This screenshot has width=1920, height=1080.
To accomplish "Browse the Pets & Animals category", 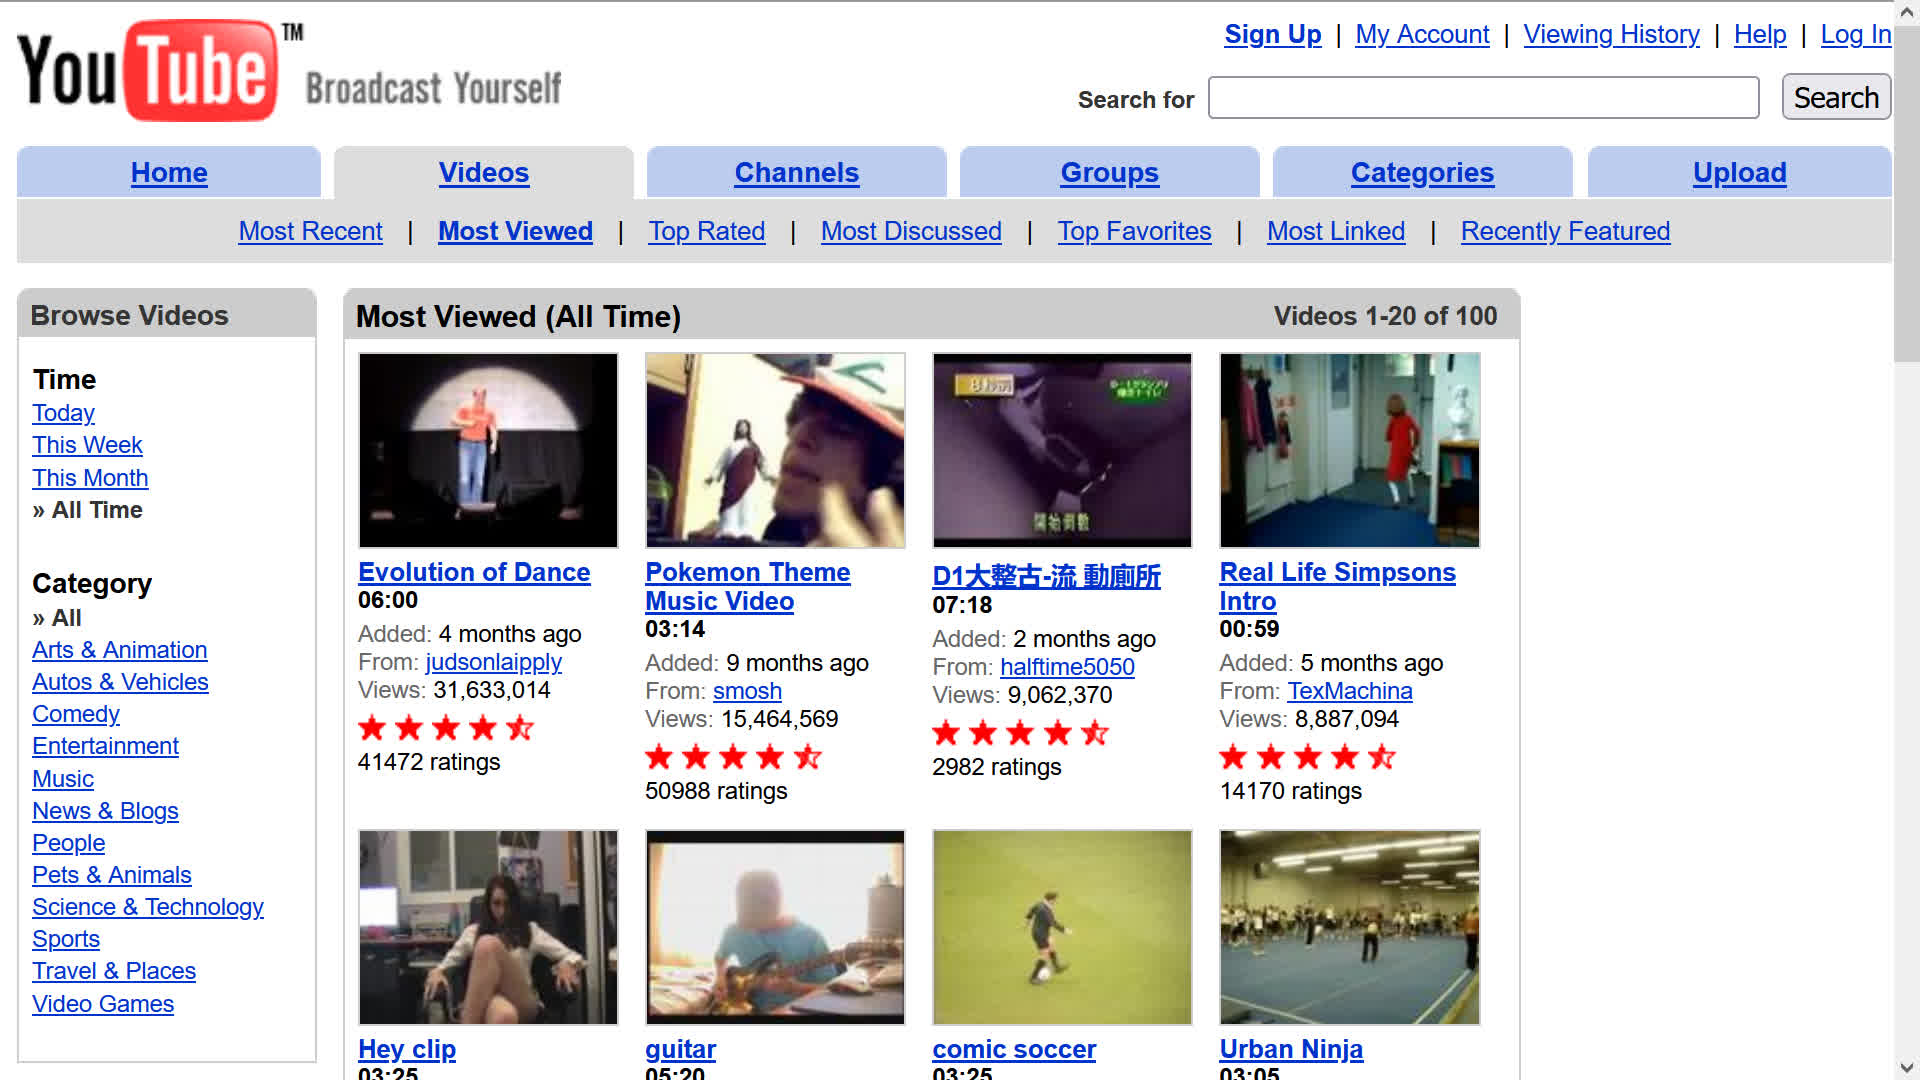I will click(x=111, y=875).
